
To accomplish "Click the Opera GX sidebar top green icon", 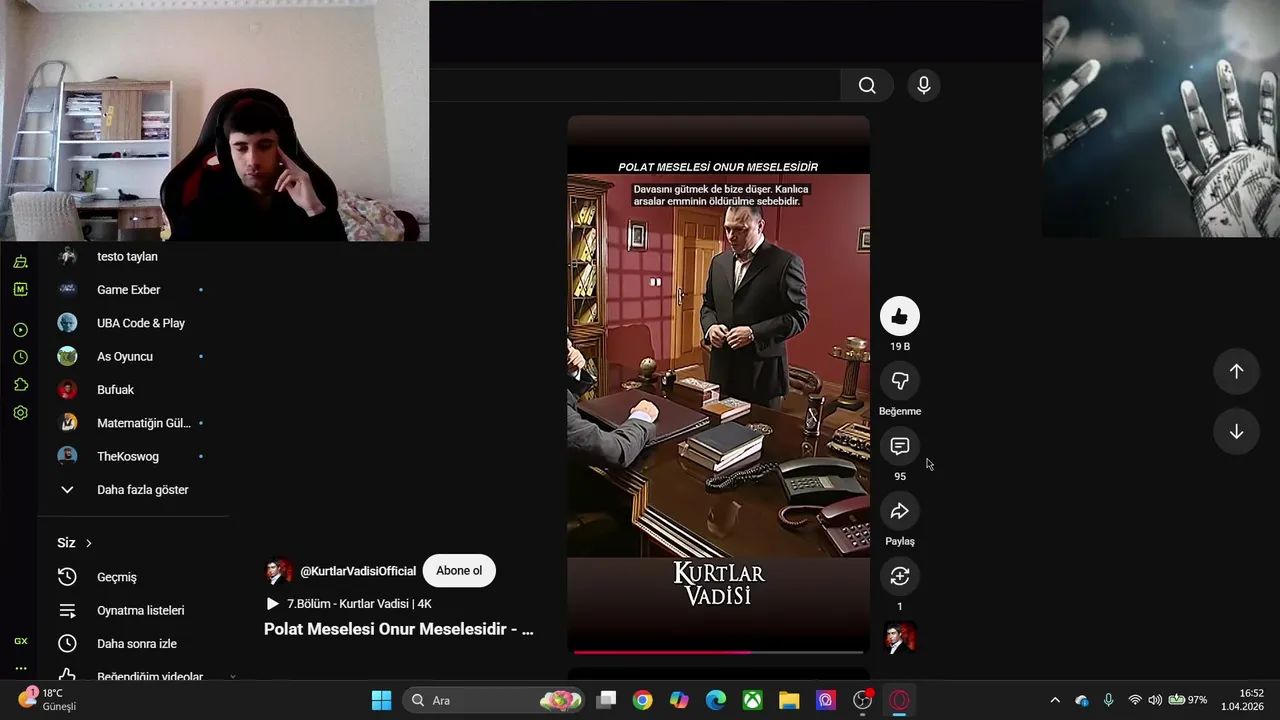I will (20, 262).
